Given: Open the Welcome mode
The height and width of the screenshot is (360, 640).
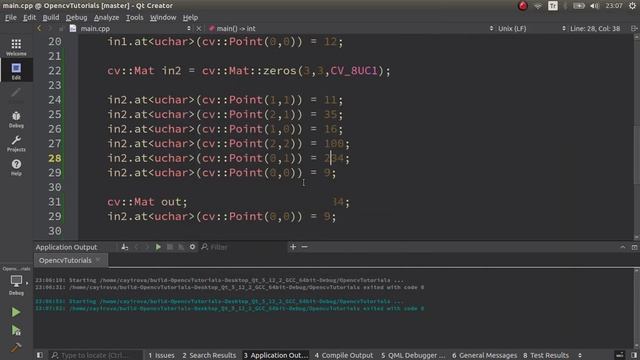Looking at the screenshot, I should [x=16, y=47].
